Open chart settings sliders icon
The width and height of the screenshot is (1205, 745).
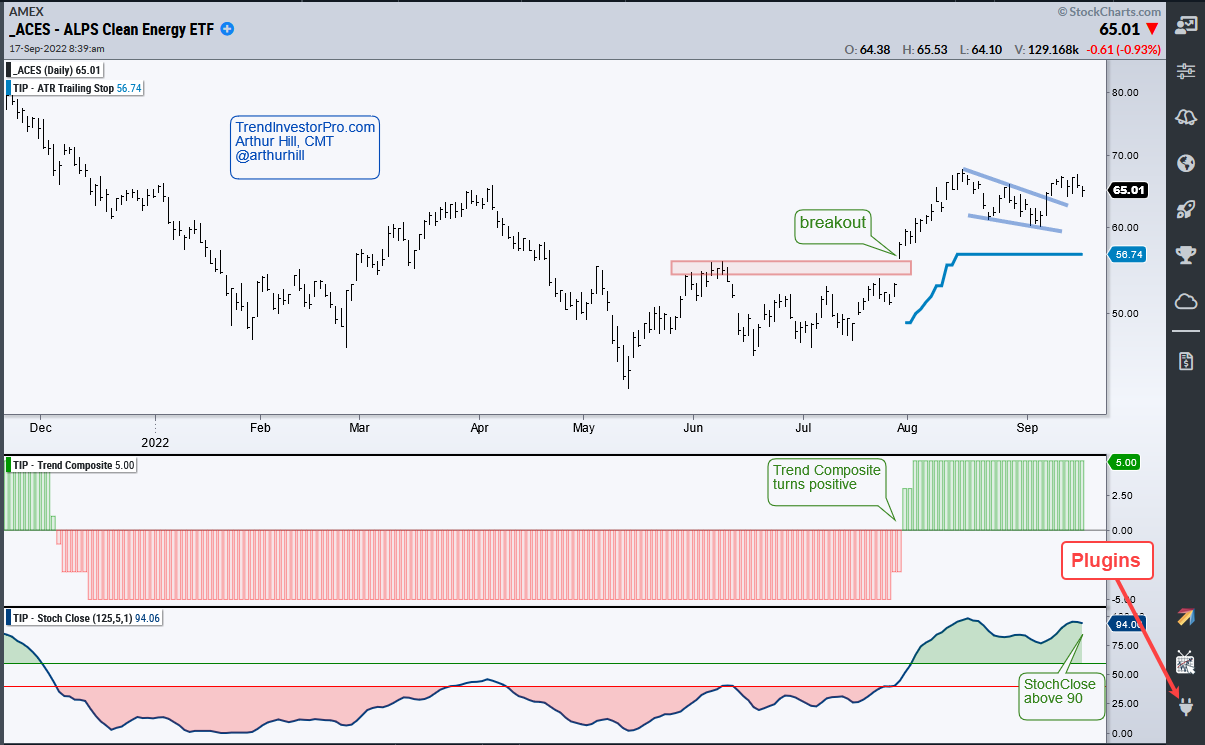[x=1187, y=71]
